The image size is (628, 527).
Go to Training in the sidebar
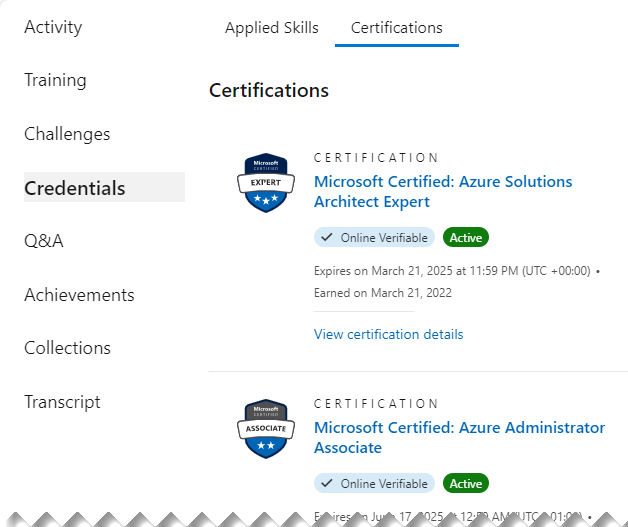55,80
